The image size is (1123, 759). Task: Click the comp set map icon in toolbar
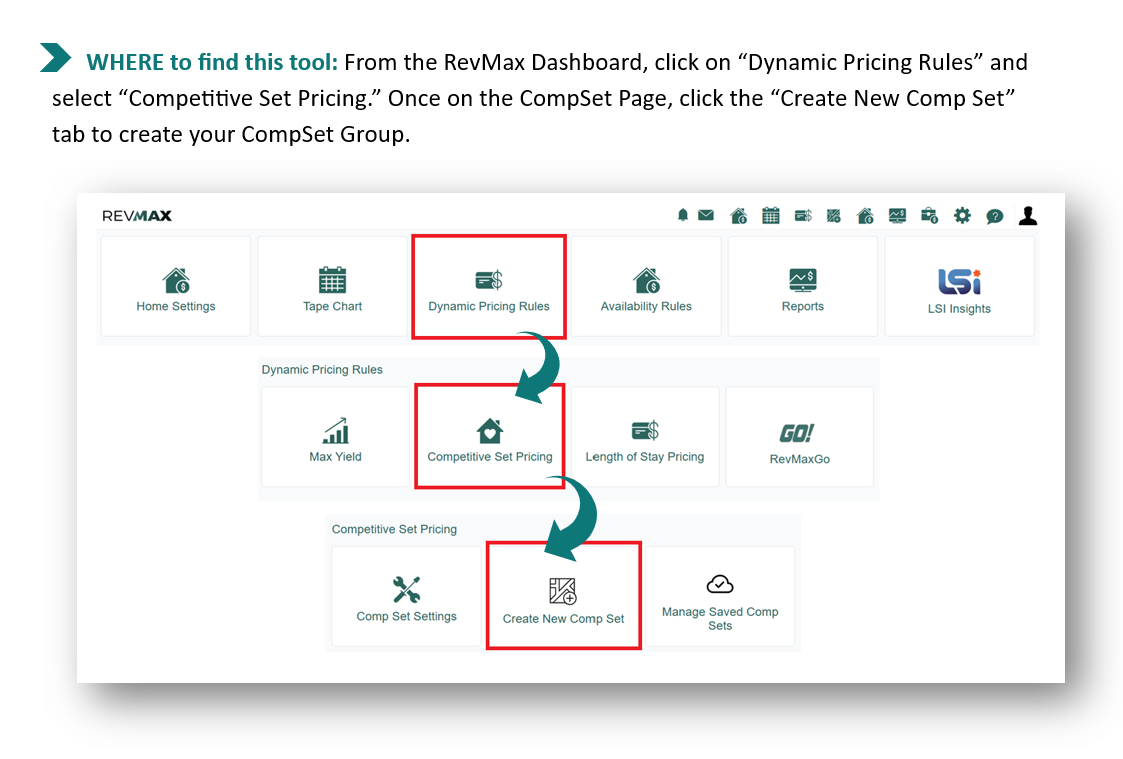[x=834, y=216]
